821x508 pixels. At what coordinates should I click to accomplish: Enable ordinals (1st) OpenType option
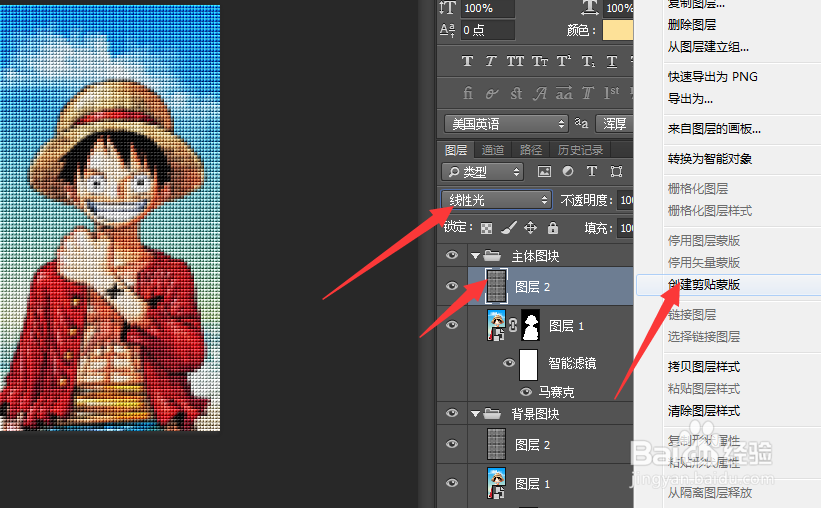(612, 93)
